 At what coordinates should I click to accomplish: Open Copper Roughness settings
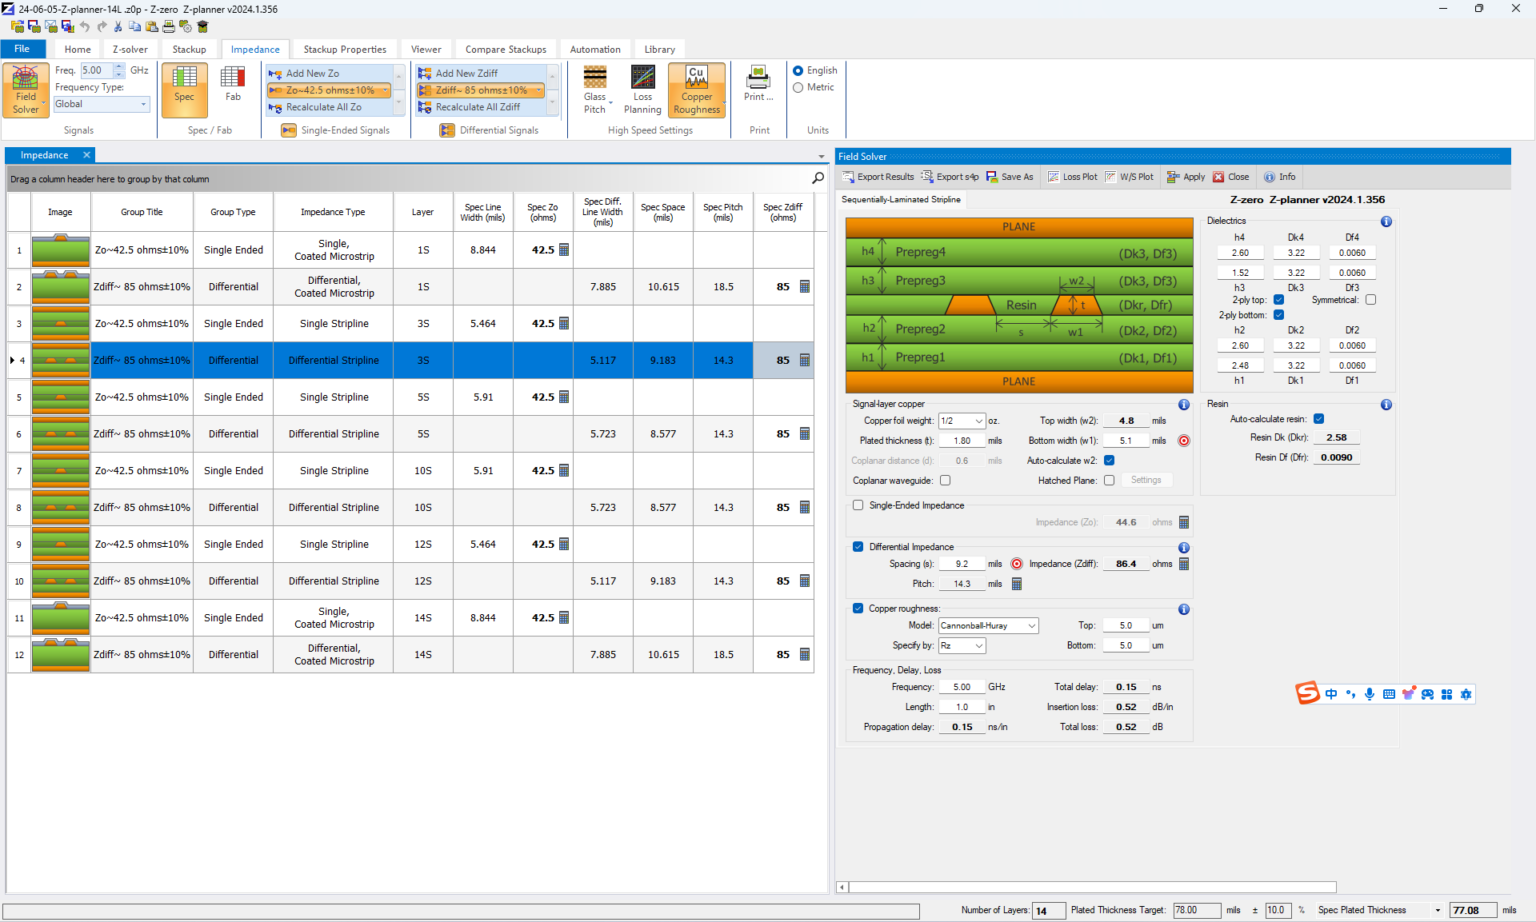(x=696, y=90)
